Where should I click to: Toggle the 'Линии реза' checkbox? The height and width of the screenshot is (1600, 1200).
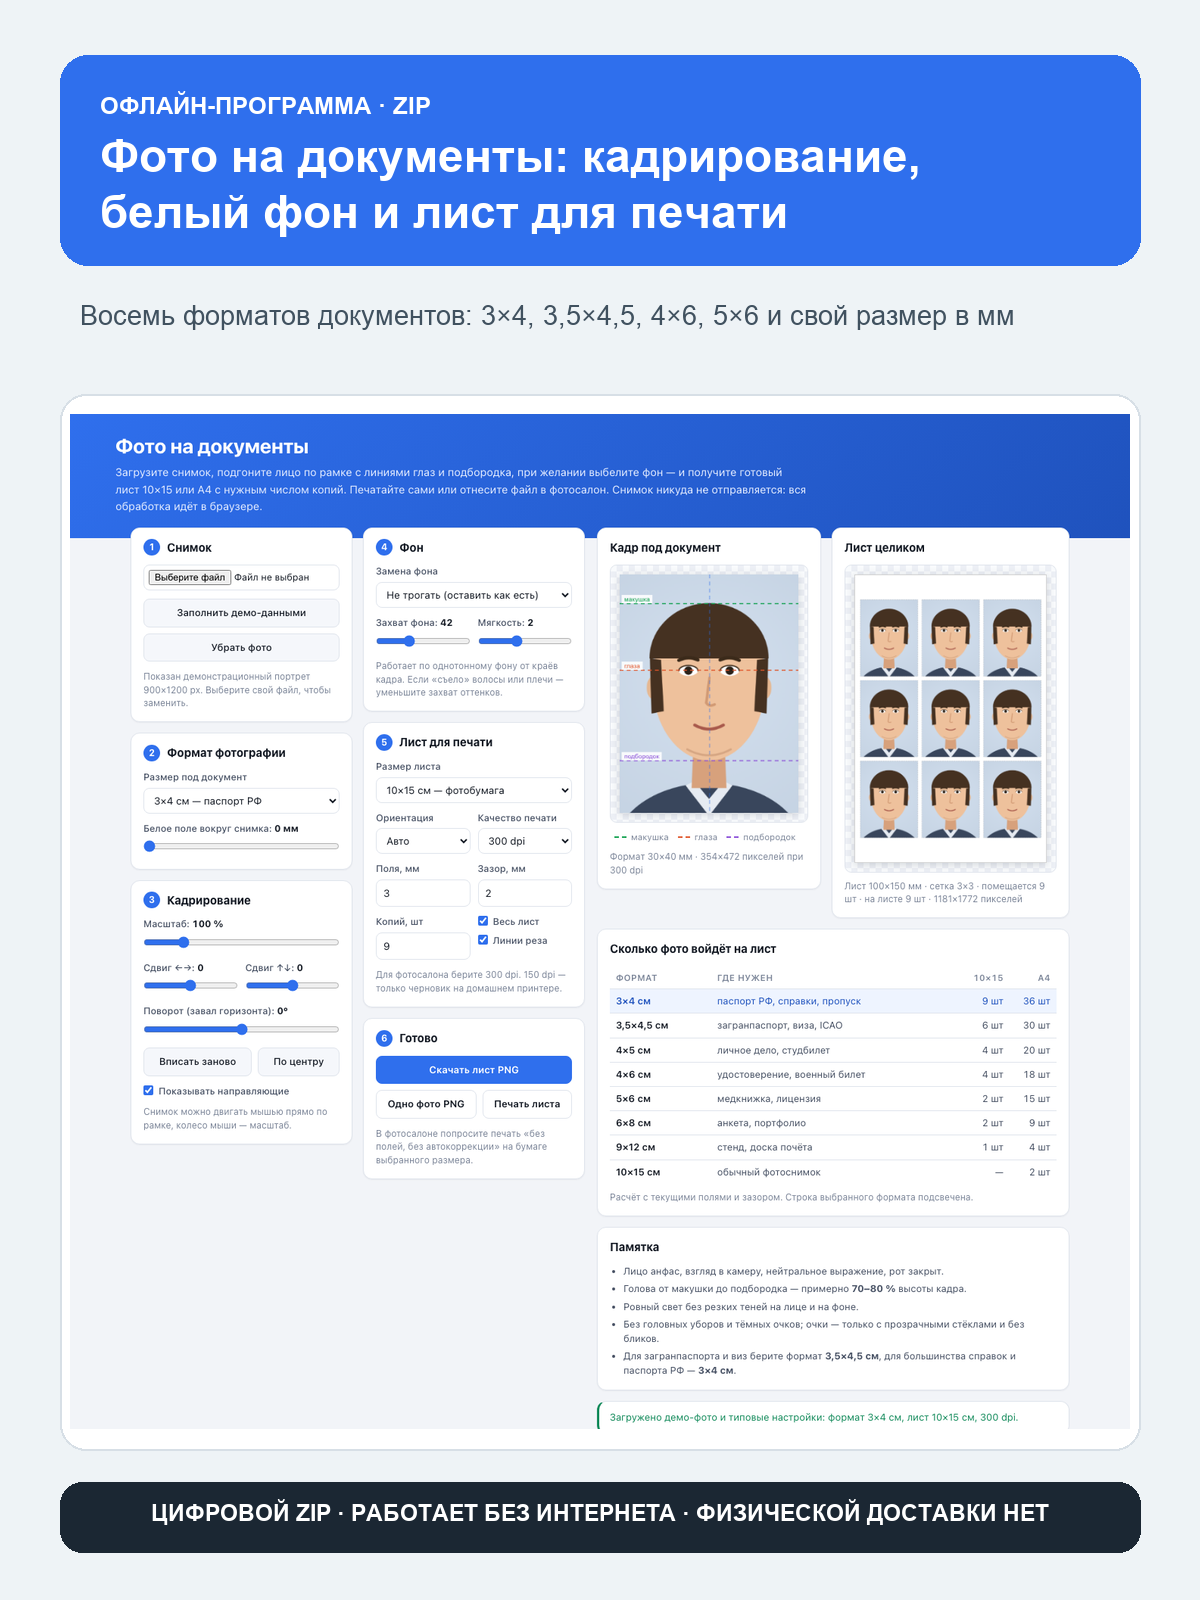point(483,940)
